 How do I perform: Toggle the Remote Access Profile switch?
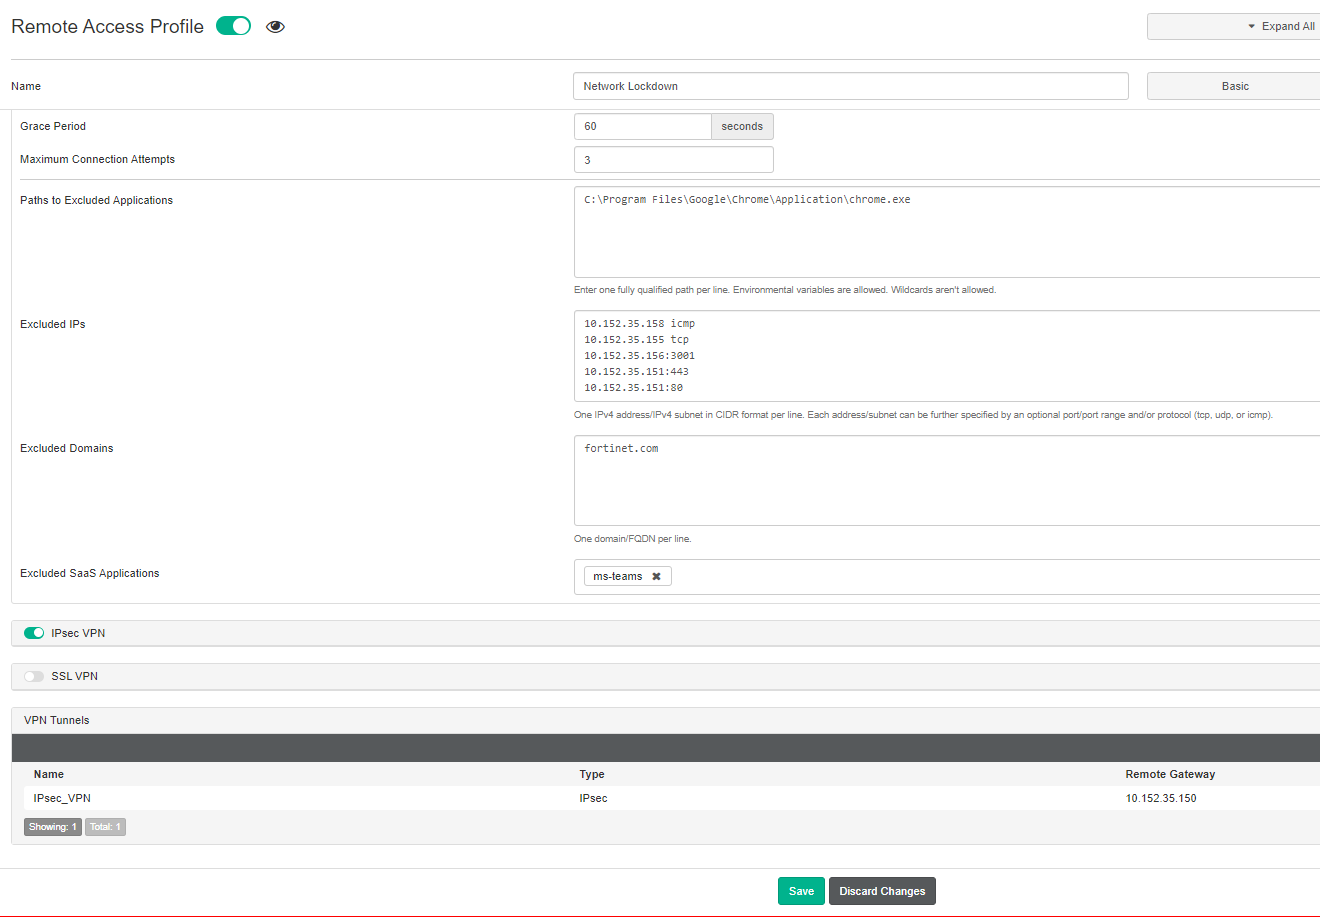233,26
